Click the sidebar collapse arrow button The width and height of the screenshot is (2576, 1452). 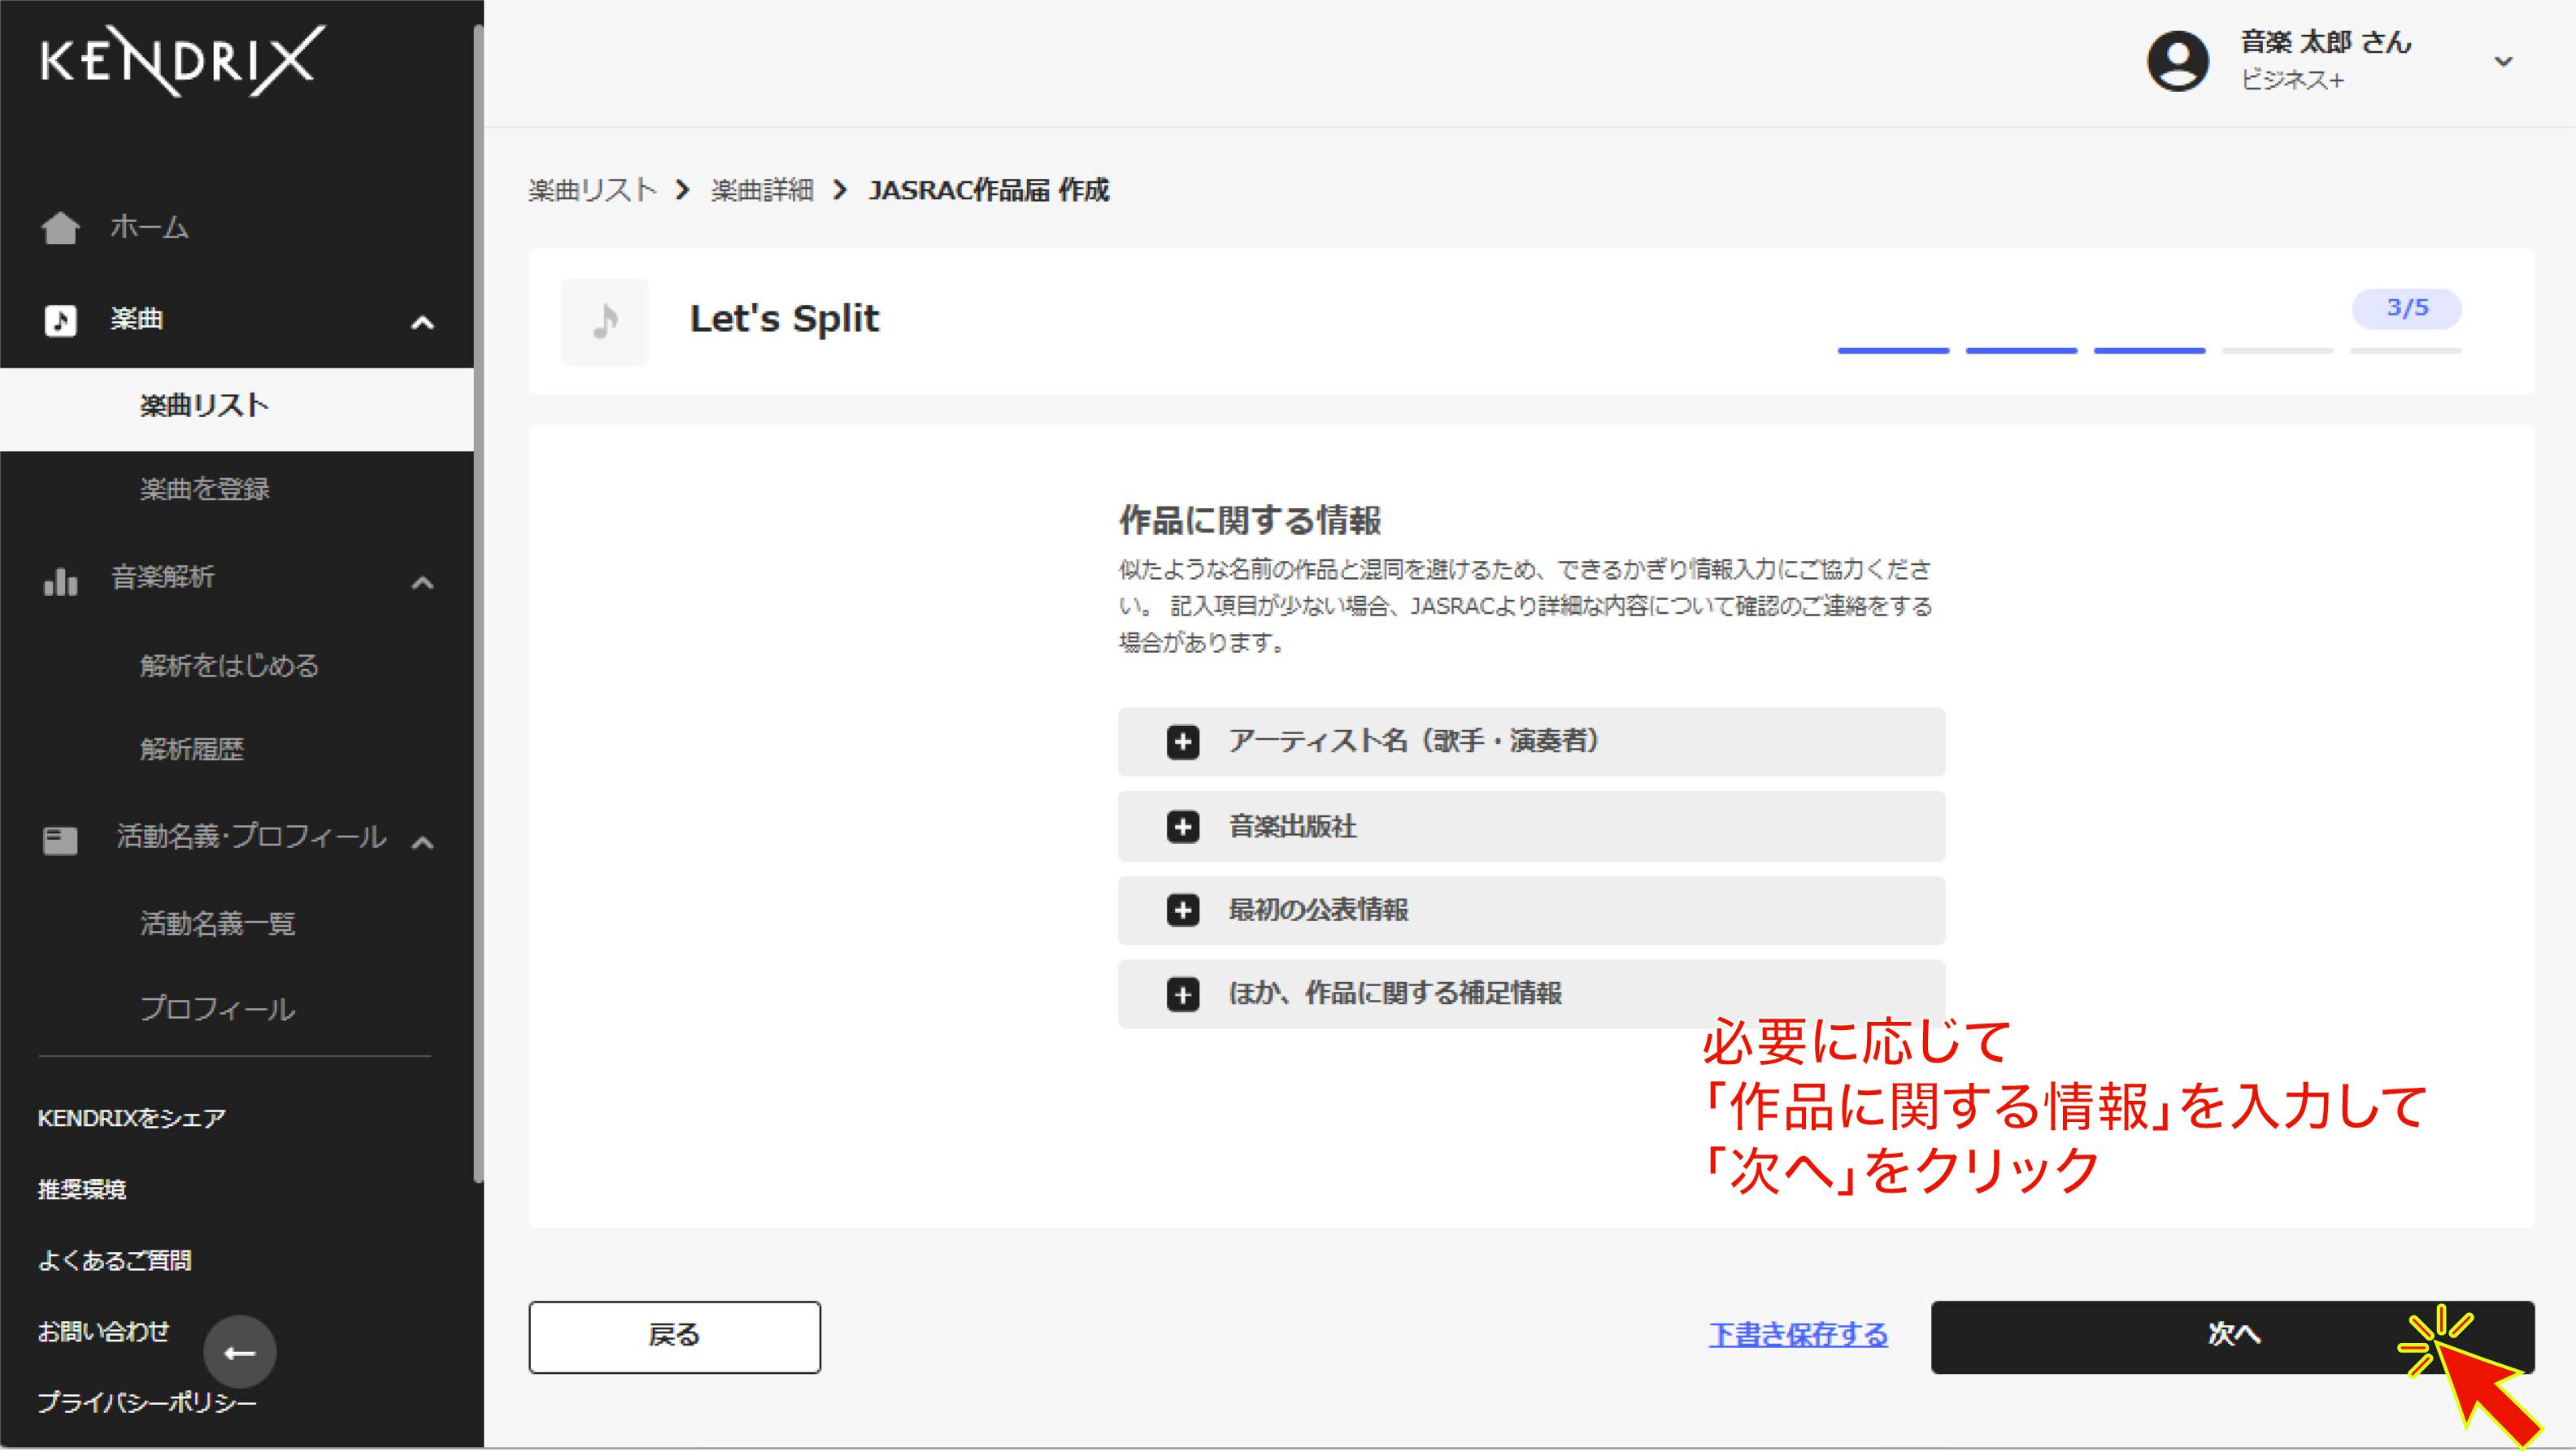pos(240,1354)
